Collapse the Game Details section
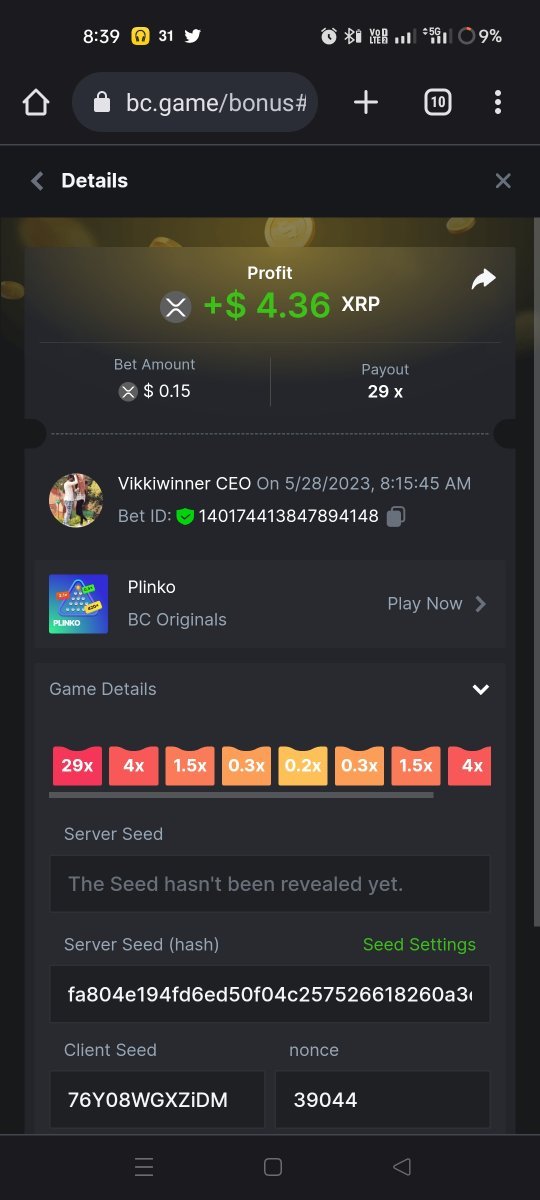 [481, 689]
